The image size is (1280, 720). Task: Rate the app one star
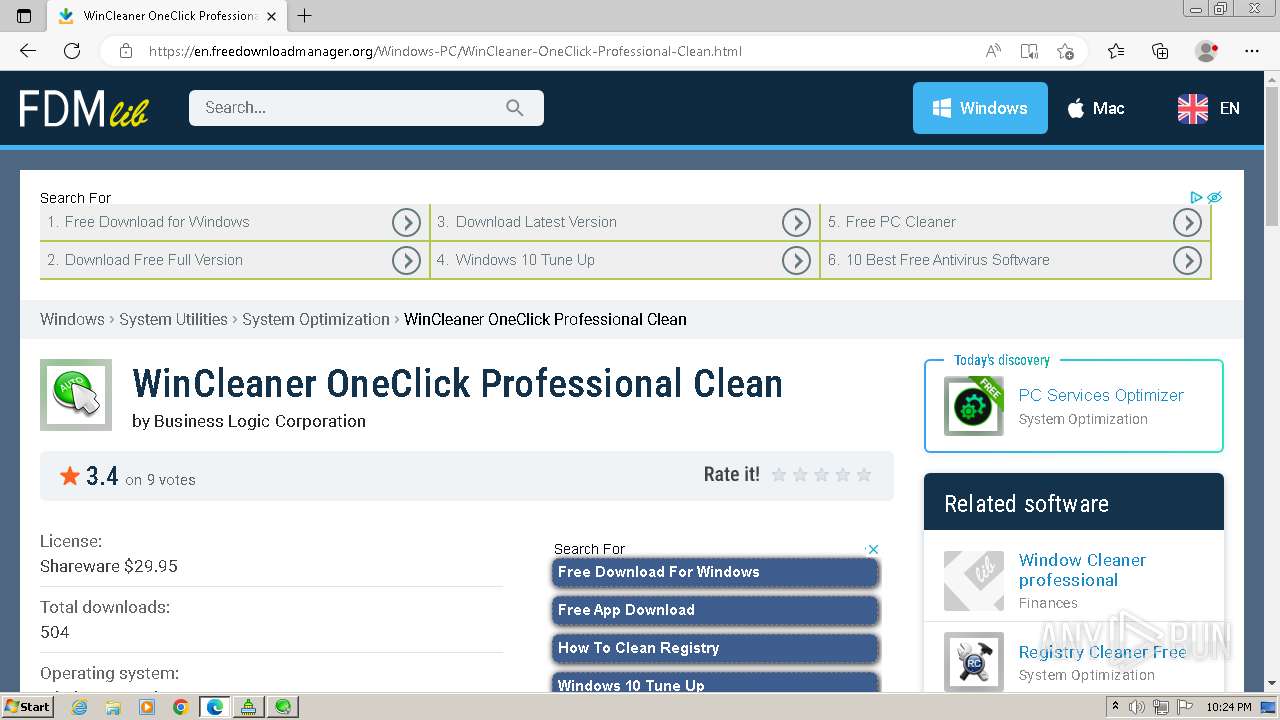click(x=779, y=475)
